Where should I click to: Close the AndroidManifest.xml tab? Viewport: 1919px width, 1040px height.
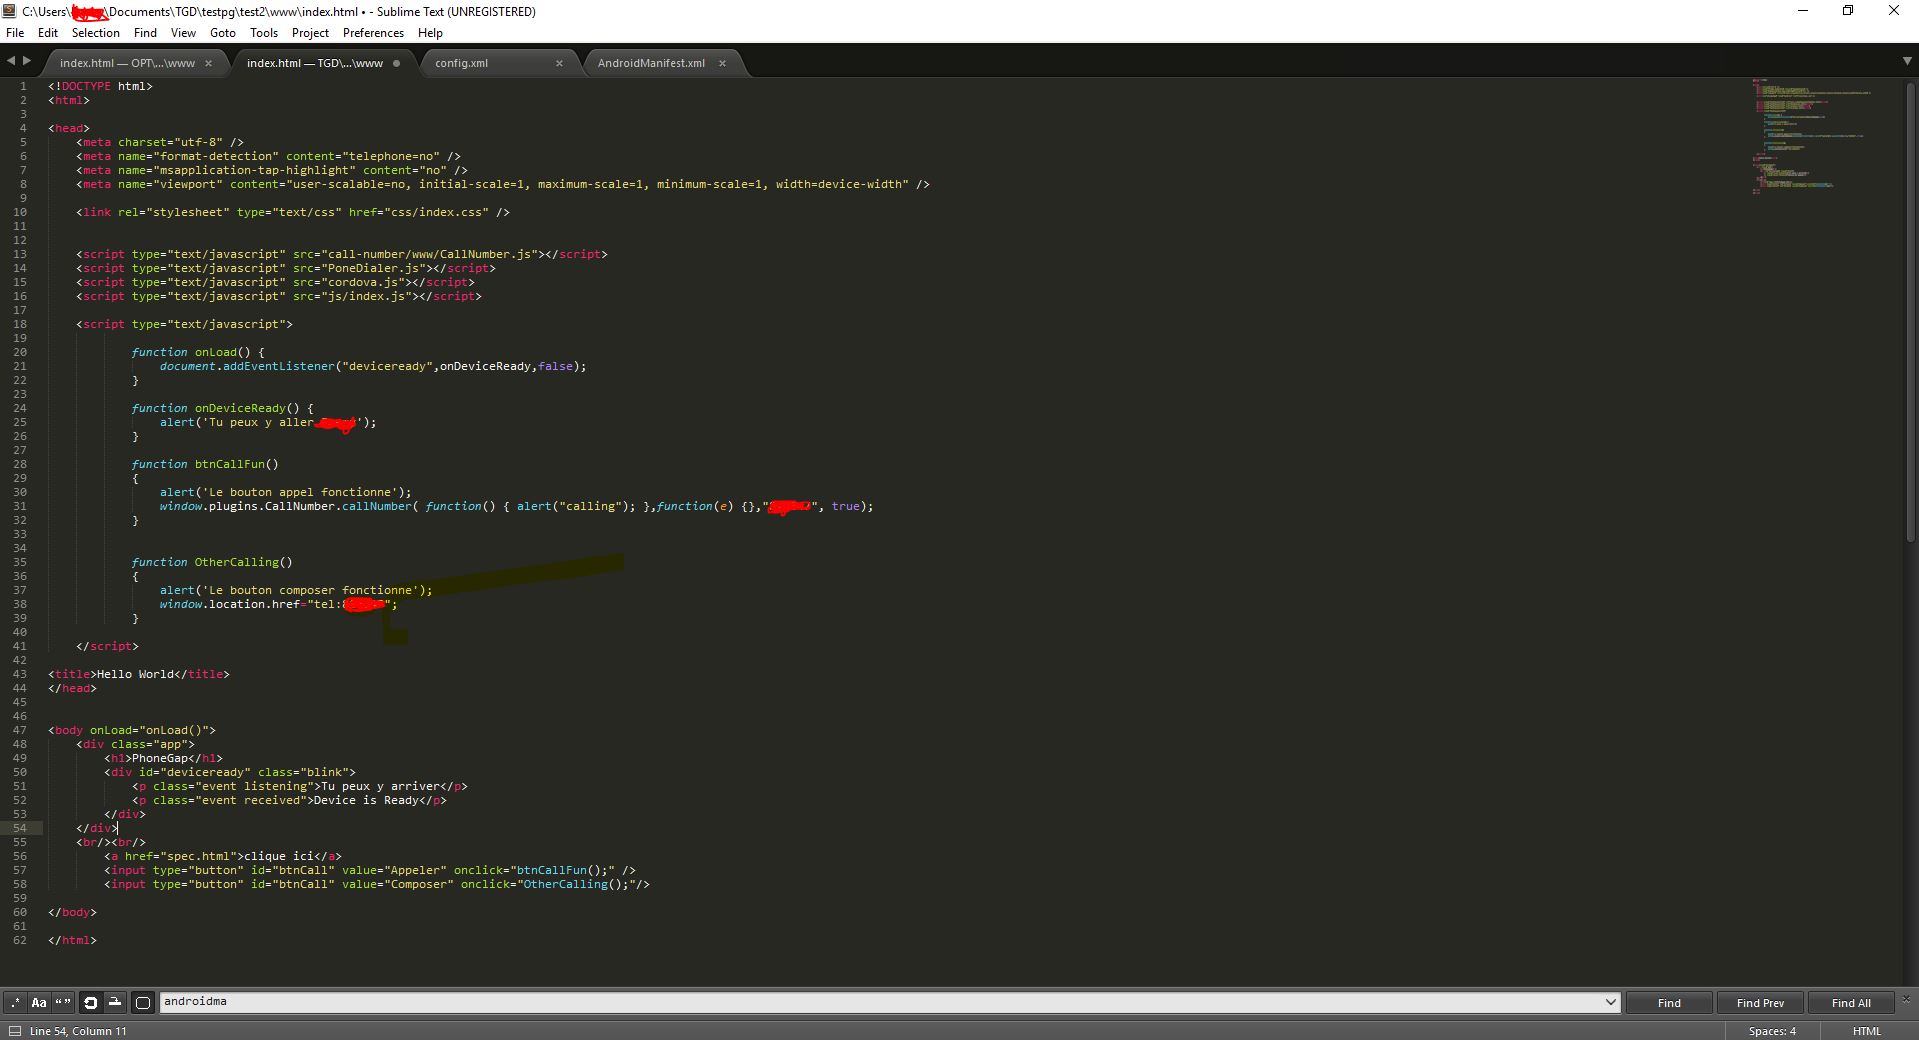pyautogui.click(x=722, y=63)
